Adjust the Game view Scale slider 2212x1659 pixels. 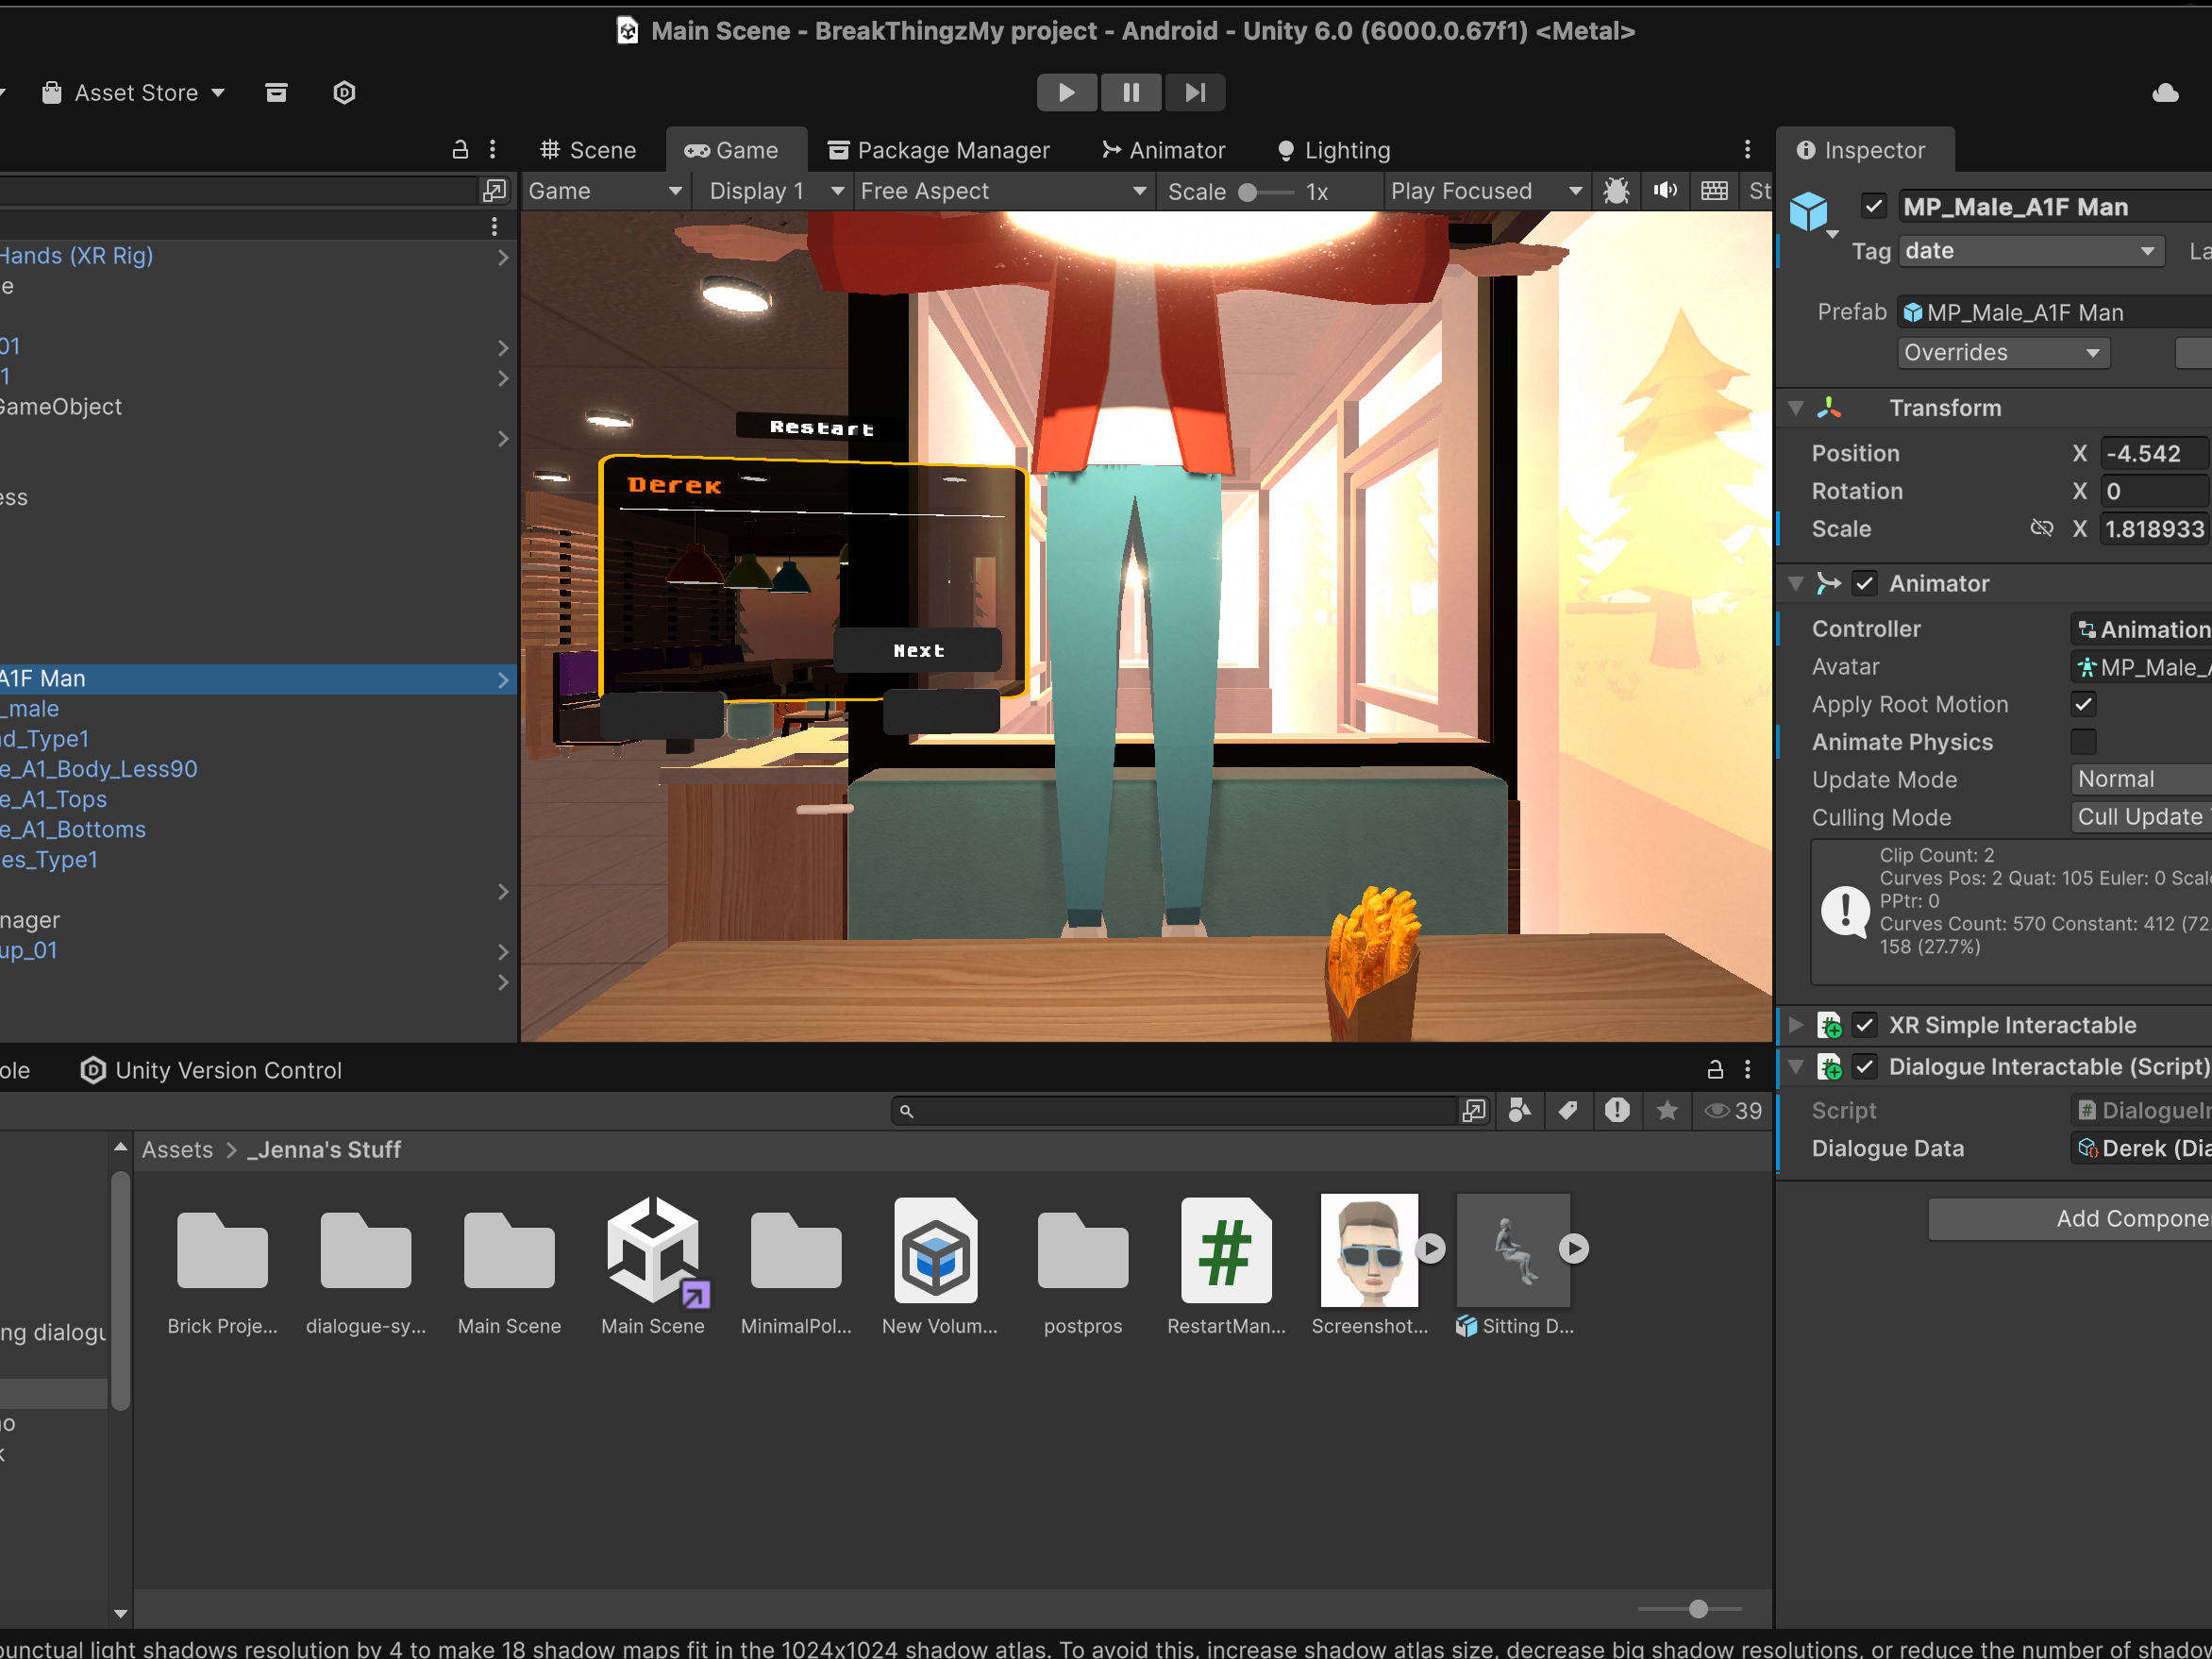pyautogui.click(x=1266, y=192)
